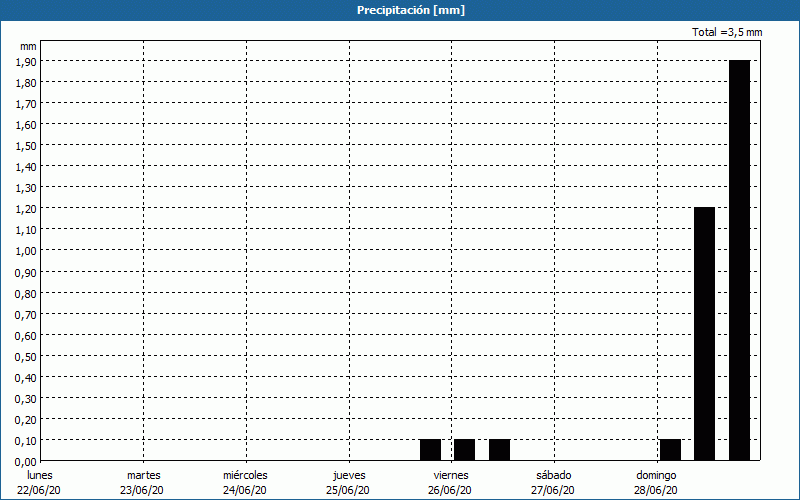
Task: Click the domingo 28/06/20 axis label
Action: pos(656,483)
